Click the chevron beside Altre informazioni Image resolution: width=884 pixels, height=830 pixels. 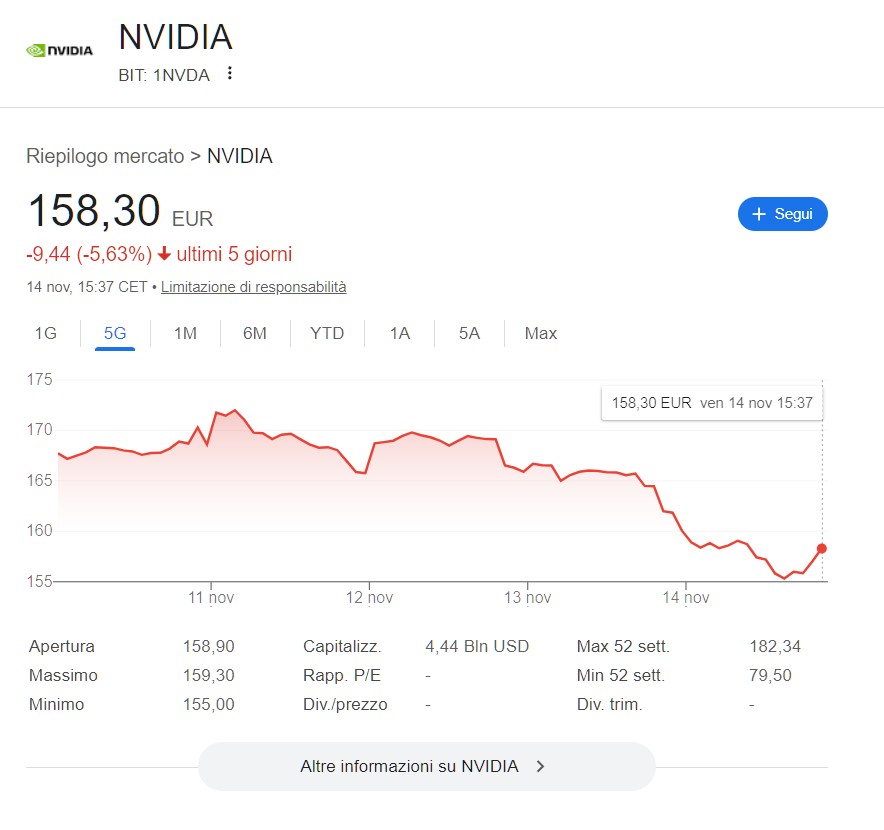point(541,767)
